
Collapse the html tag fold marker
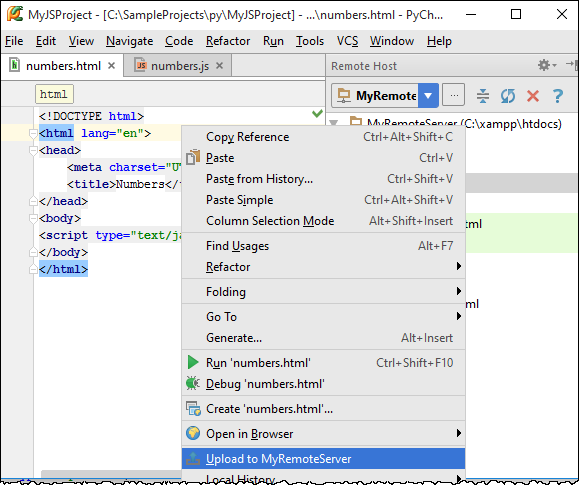coord(33,134)
